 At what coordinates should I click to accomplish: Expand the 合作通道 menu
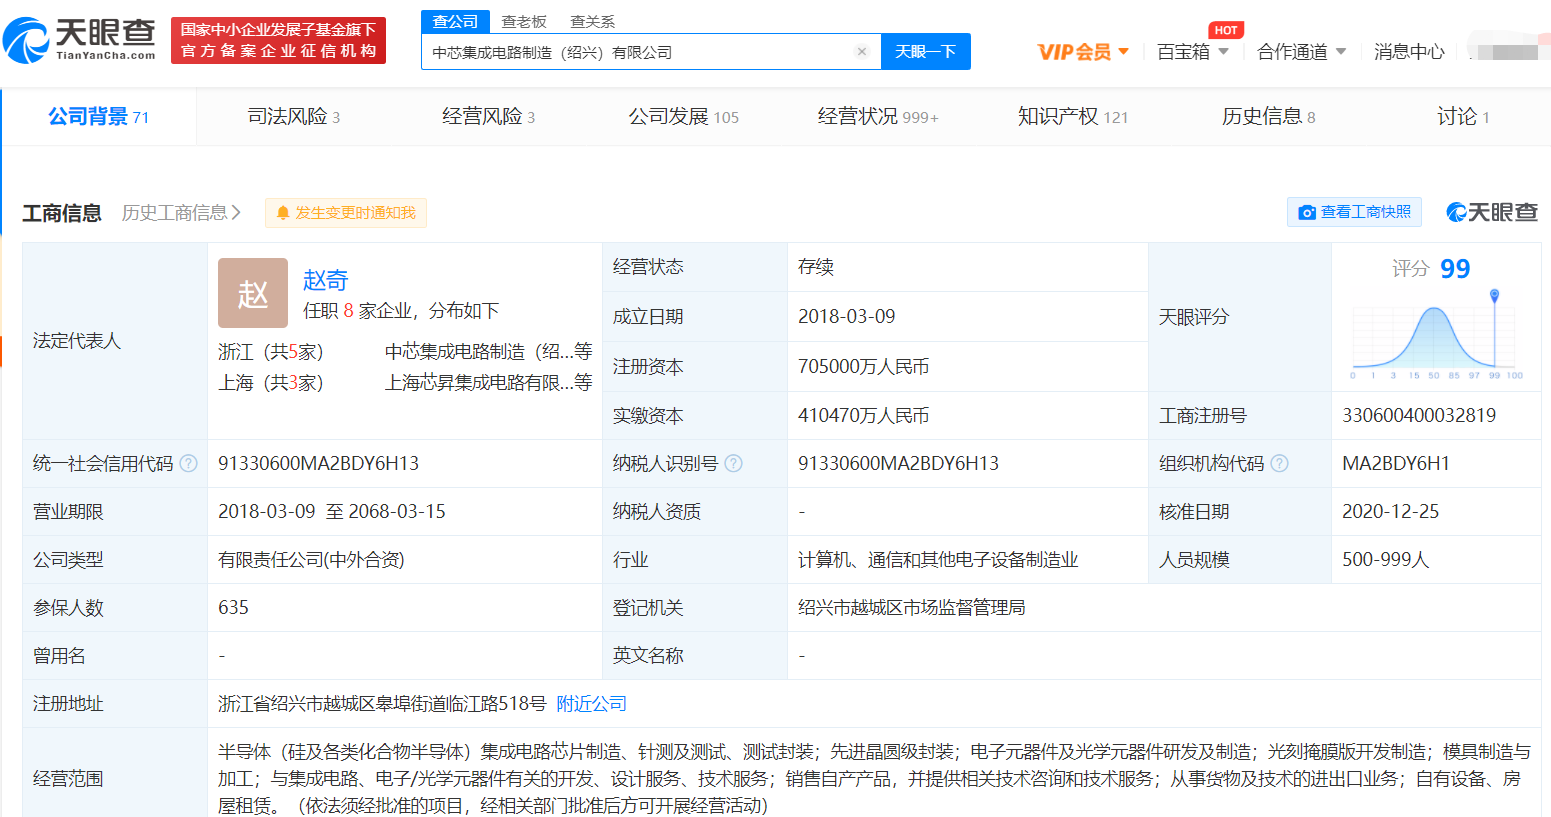coord(1301,51)
